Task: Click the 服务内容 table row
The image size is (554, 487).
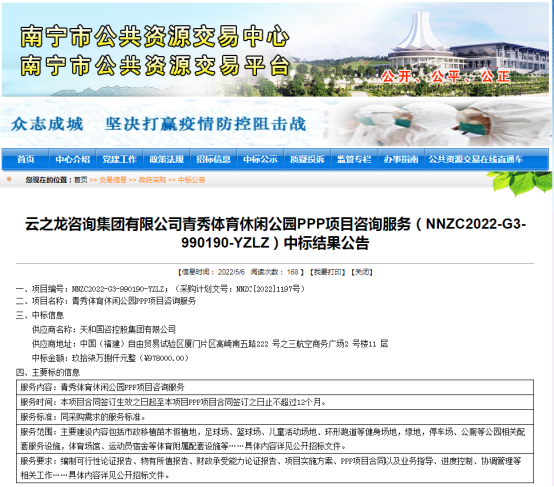Action: [275, 387]
